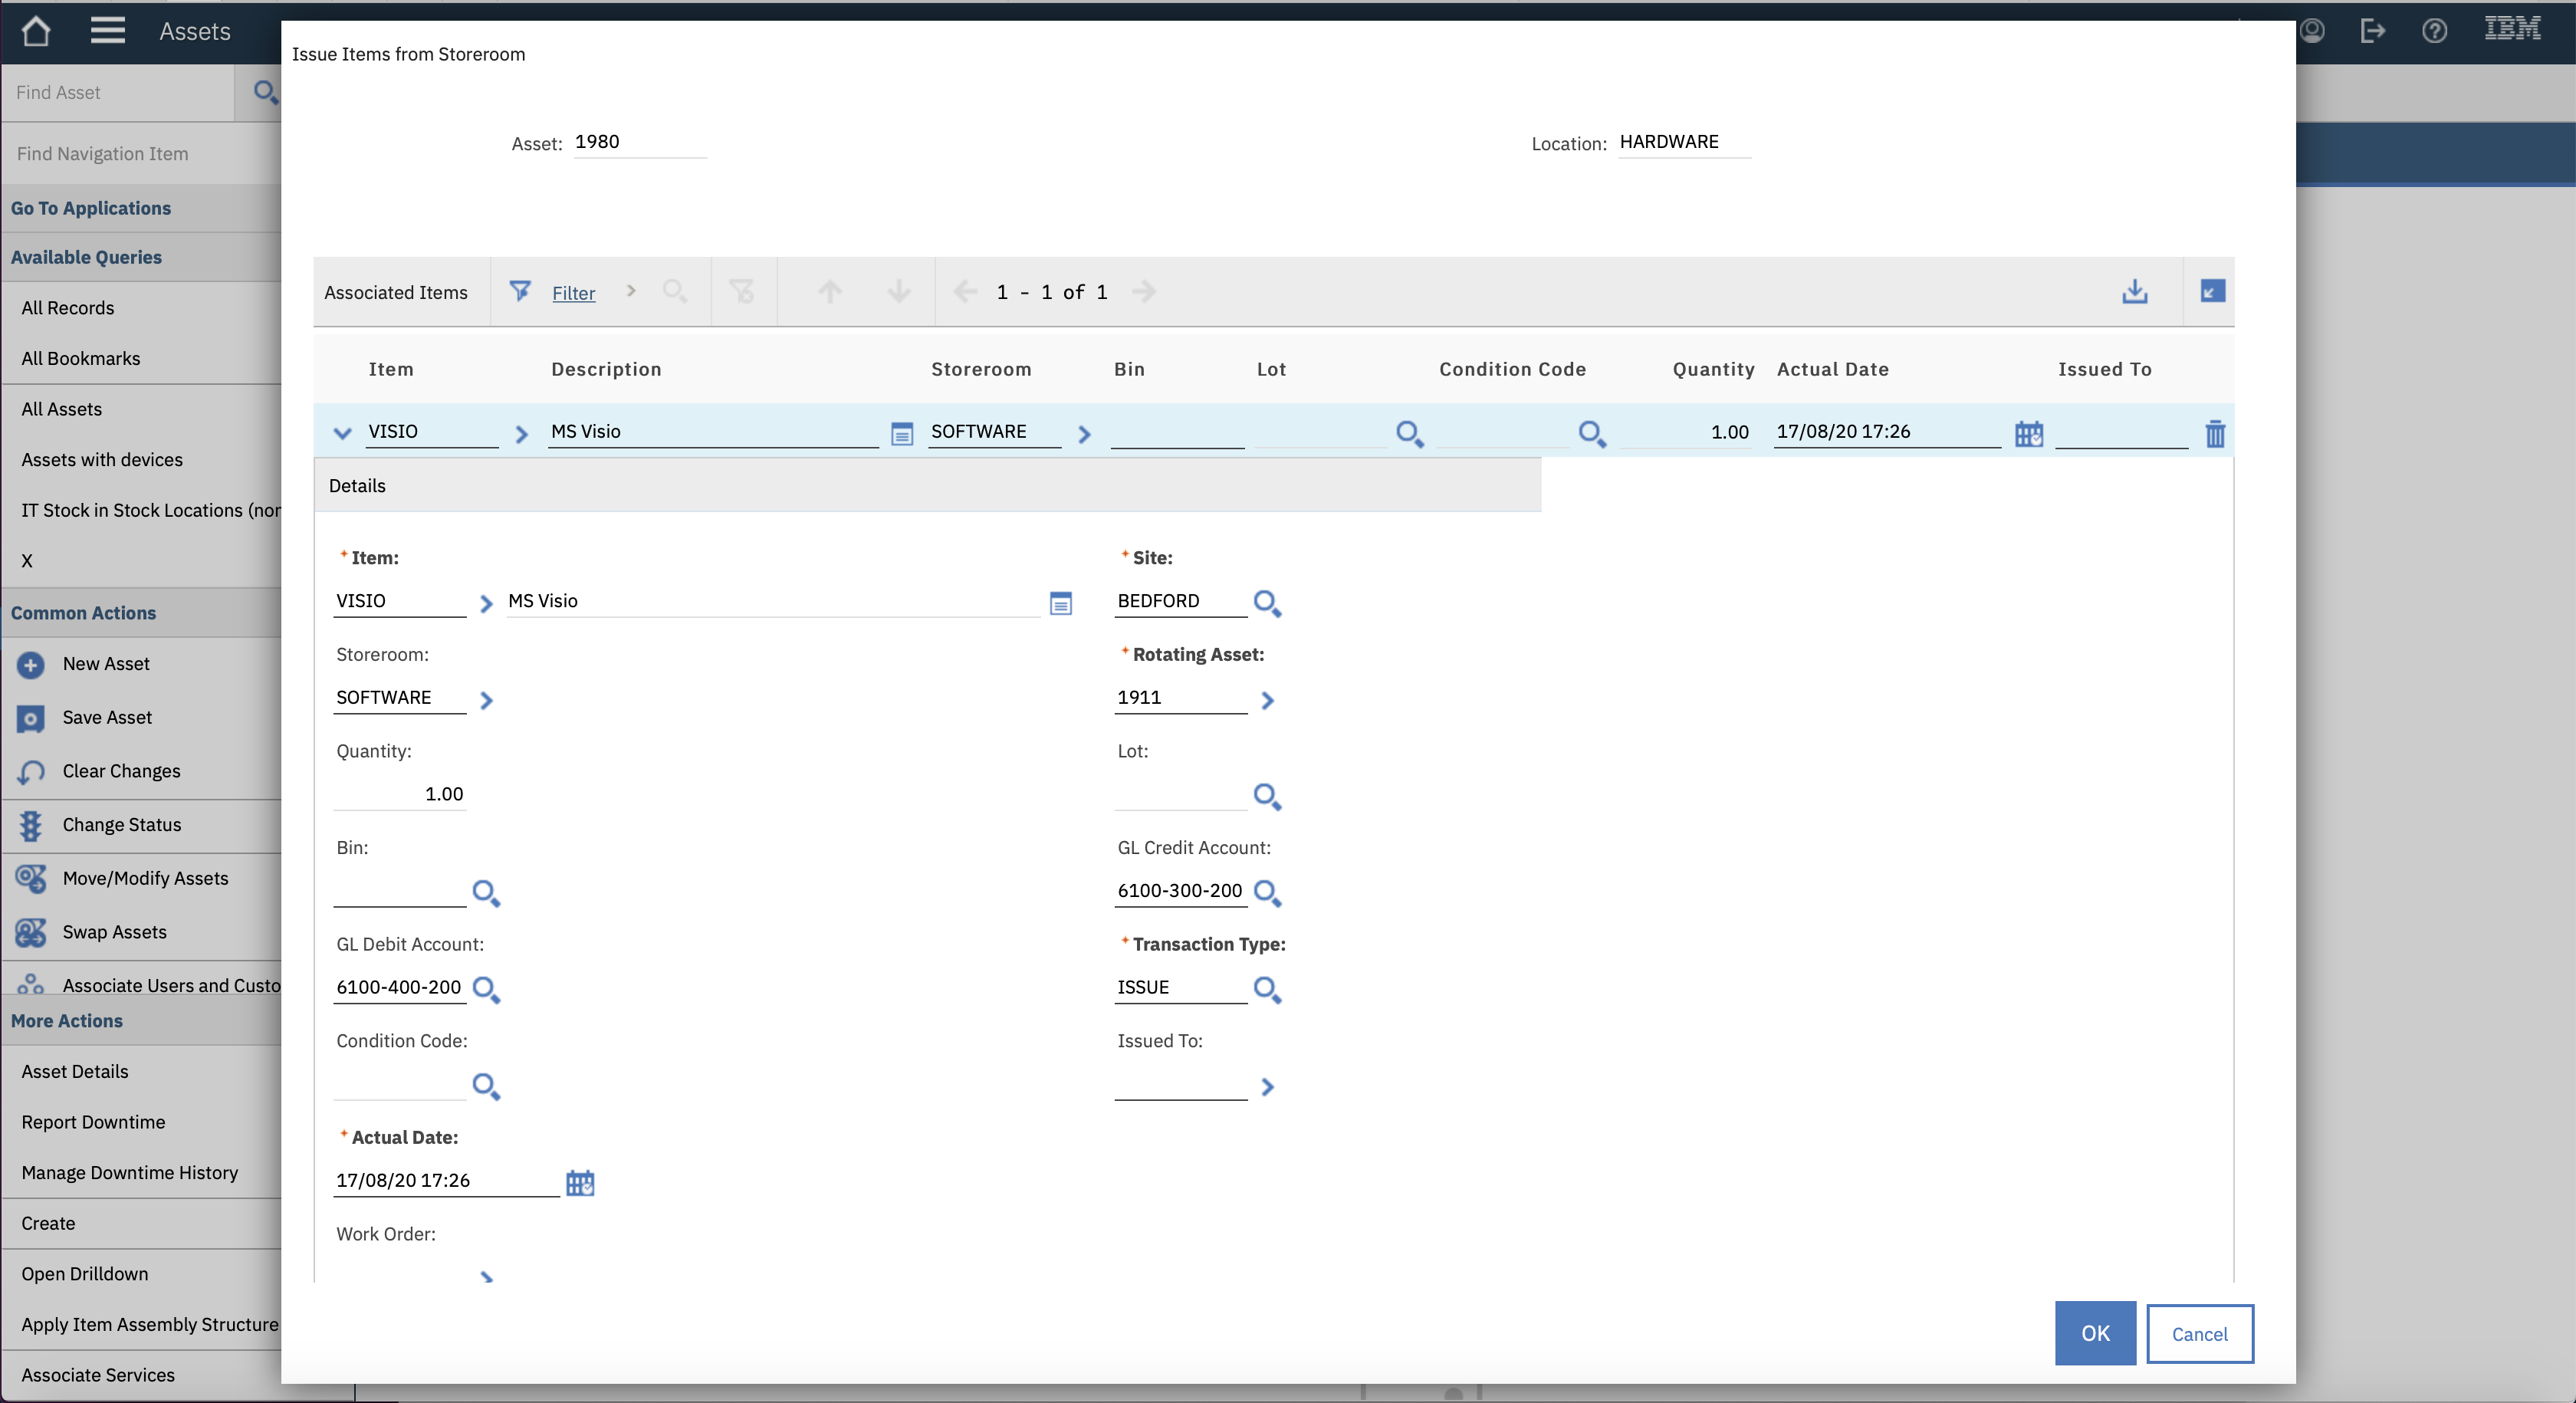Open the Bin lookup magnifier in Details
The image size is (2576, 1403).
coord(485,892)
